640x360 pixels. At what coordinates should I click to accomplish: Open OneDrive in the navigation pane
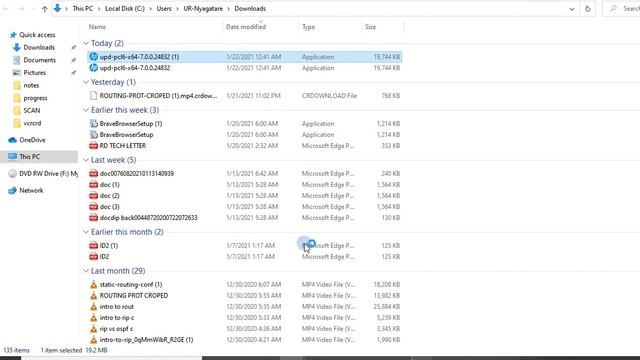click(32, 140)
